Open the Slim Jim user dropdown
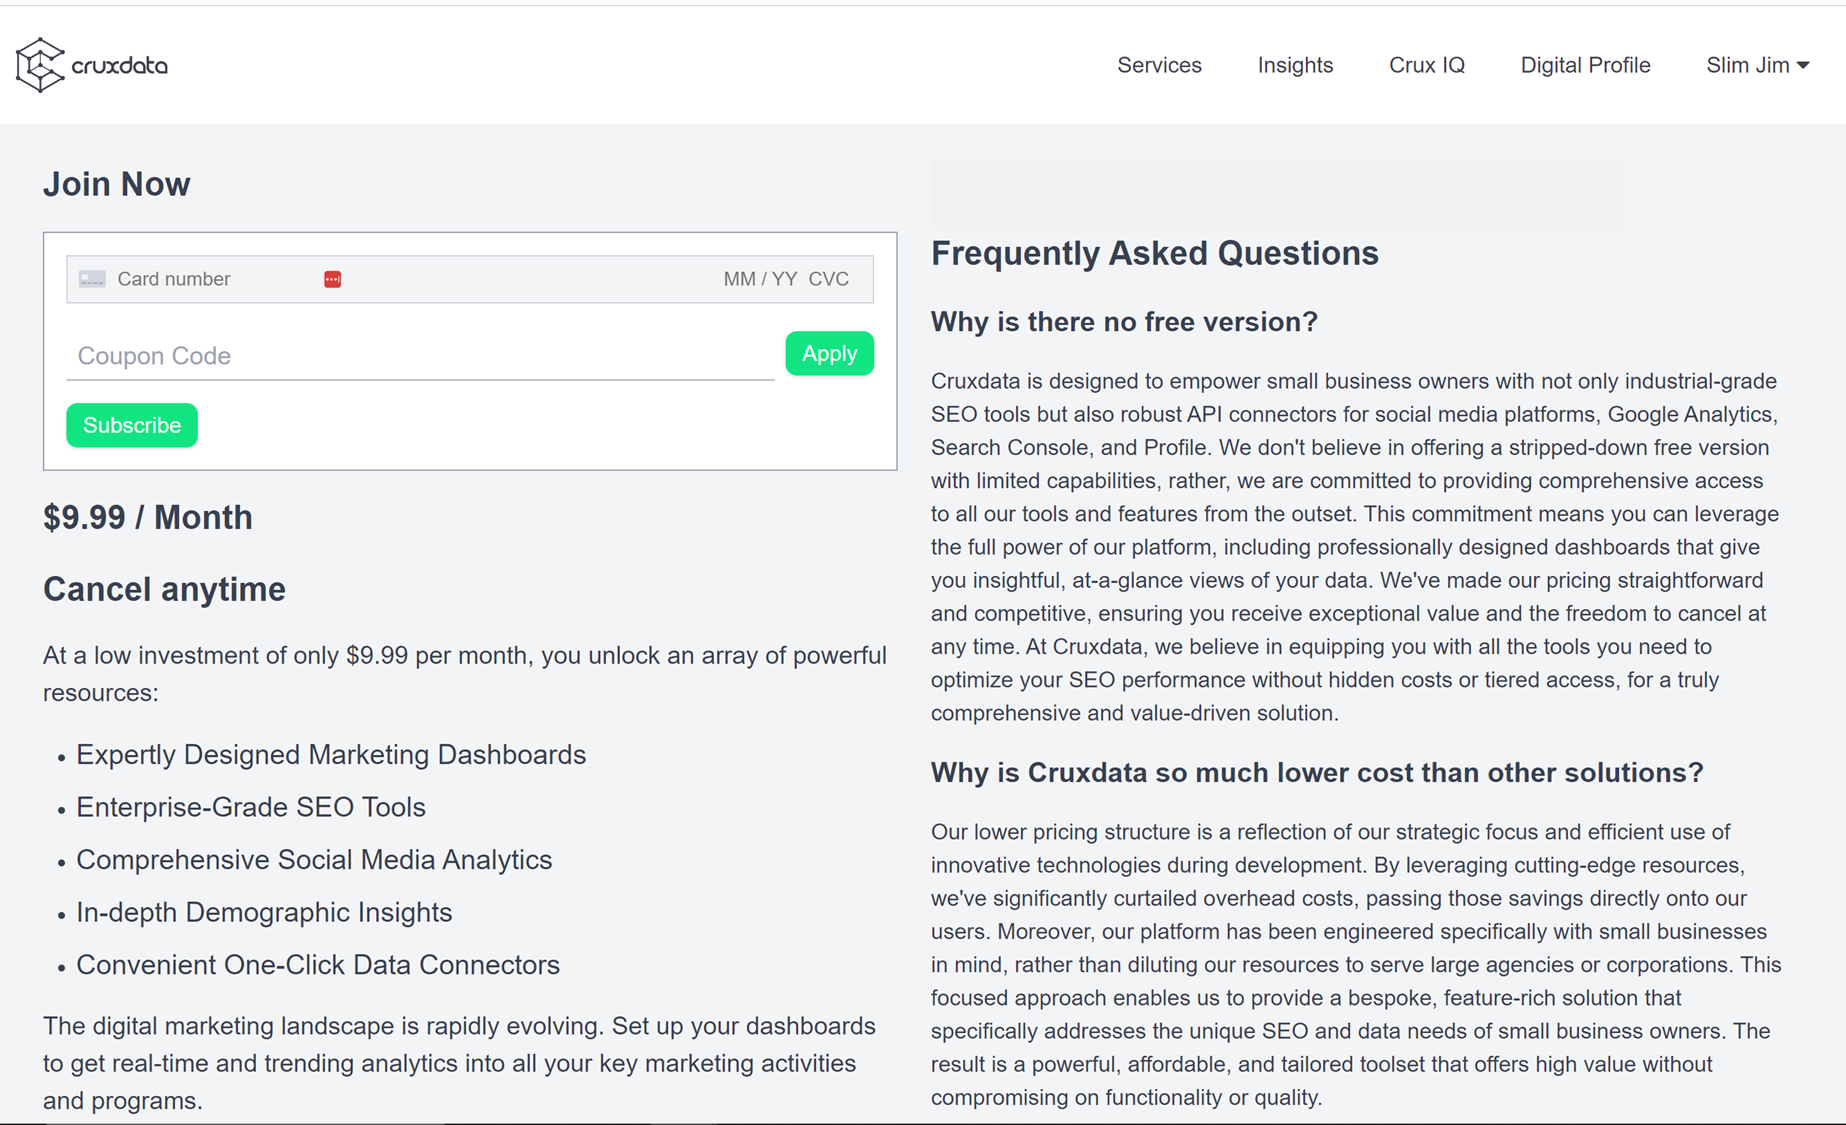 (x=1757, y=65)
